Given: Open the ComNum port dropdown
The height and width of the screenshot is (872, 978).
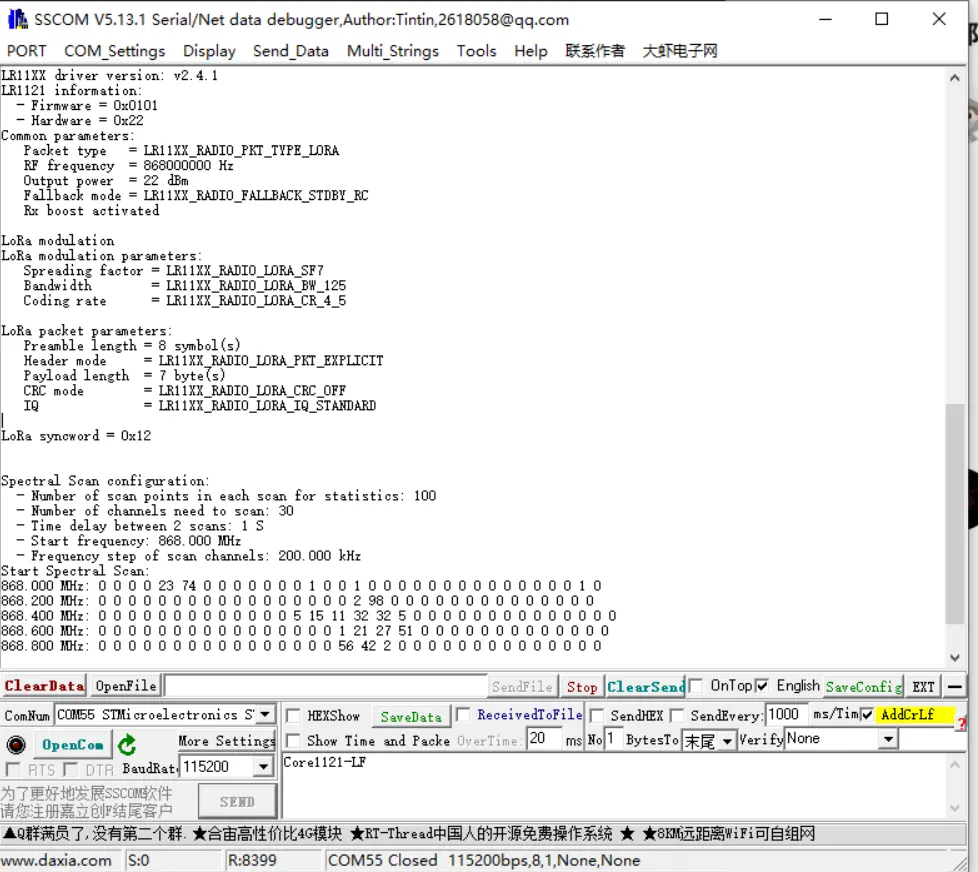Looking at the screenshot, I should [x=265, y=715].
